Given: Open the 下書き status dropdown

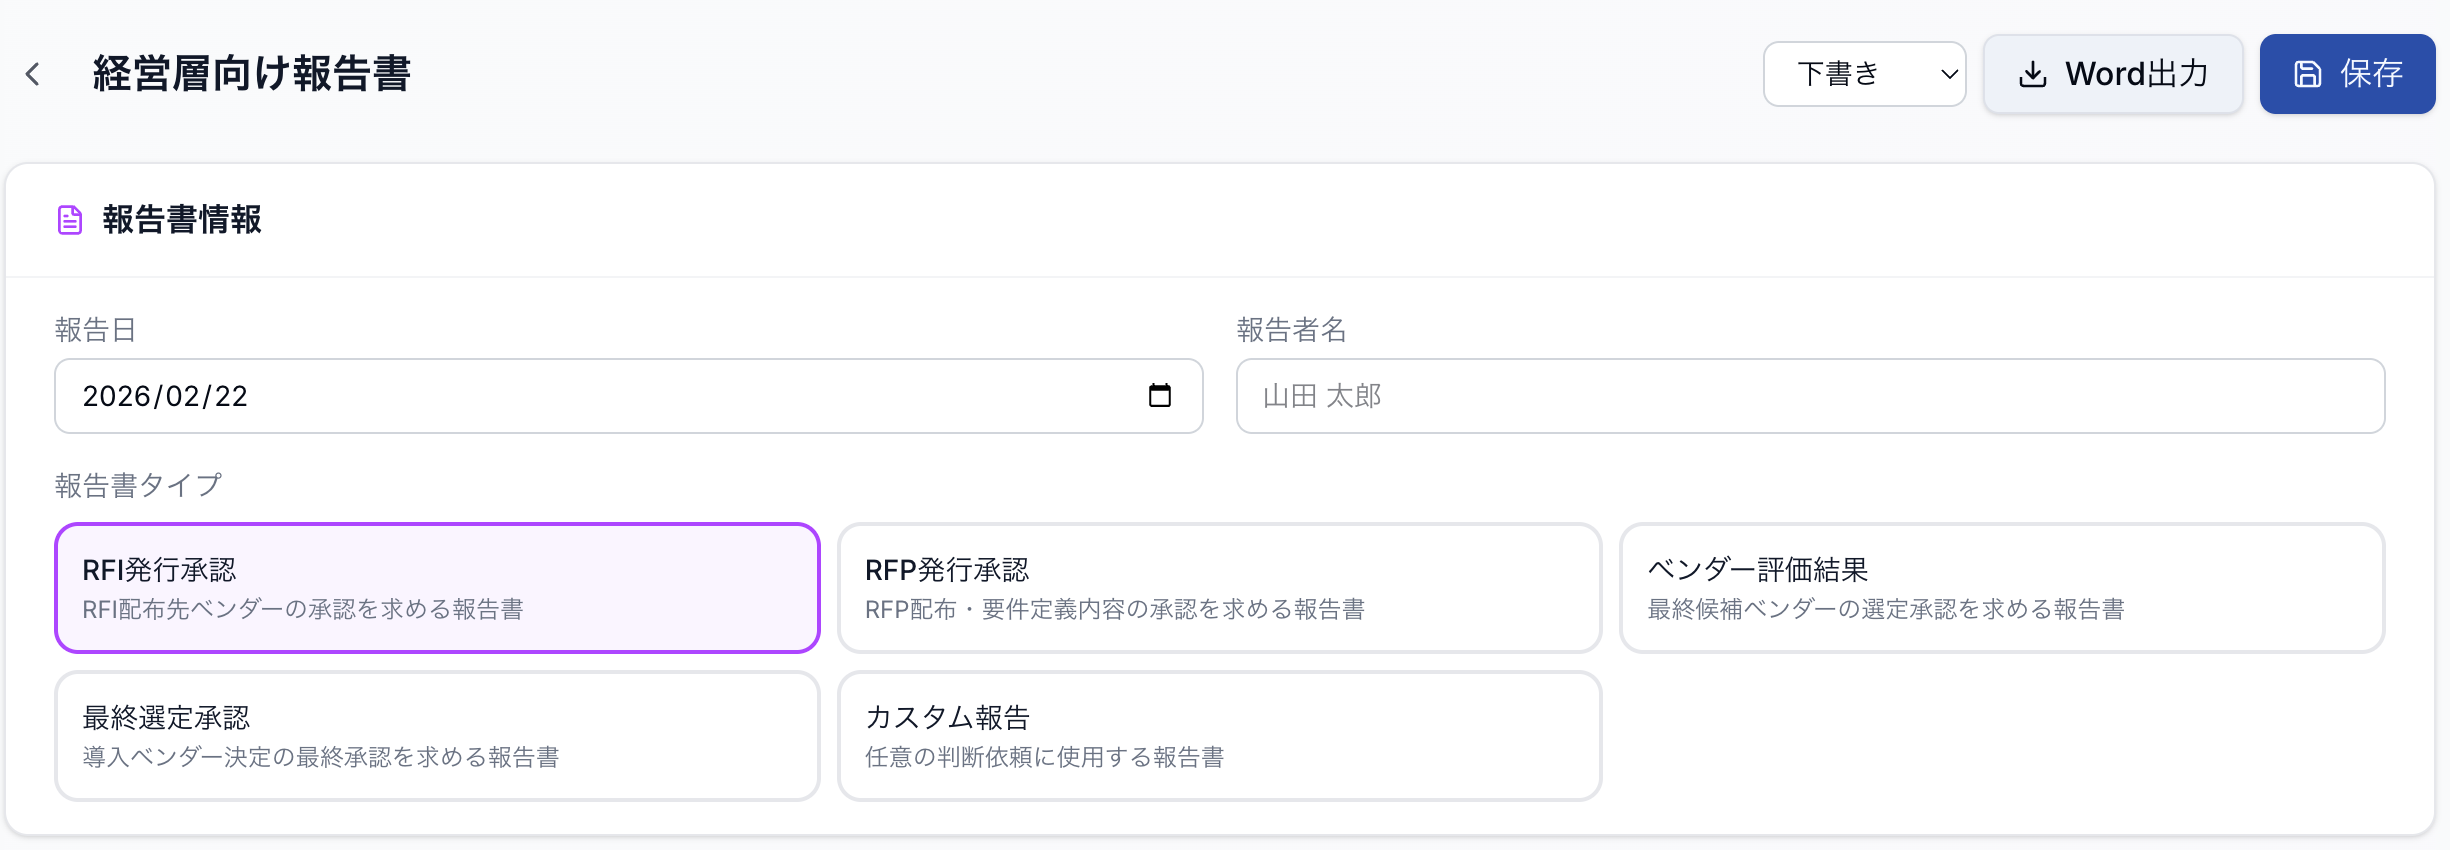Looking at the screenshot, I should pyautogui.click(x=1865, y=74).
